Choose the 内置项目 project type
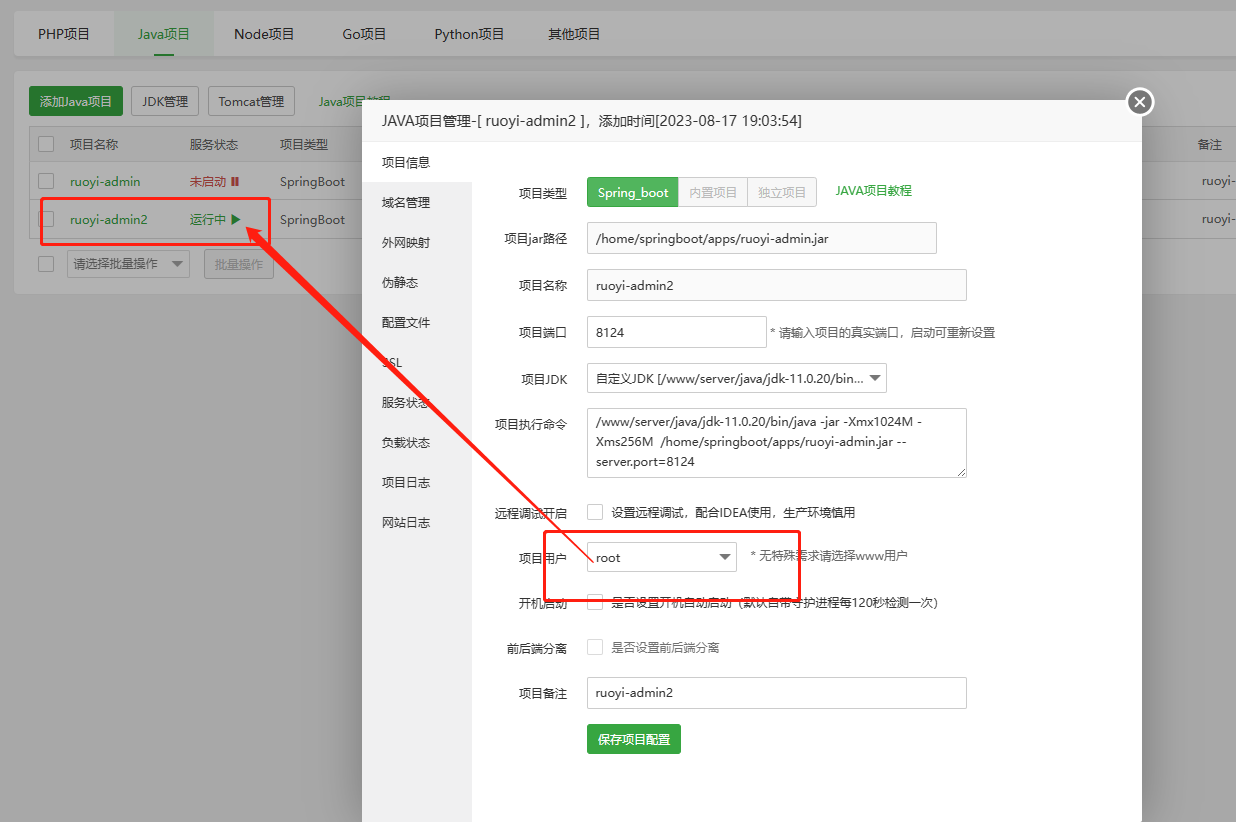Viewport: 1236px width, 822px height. click(x=713, y=192)
